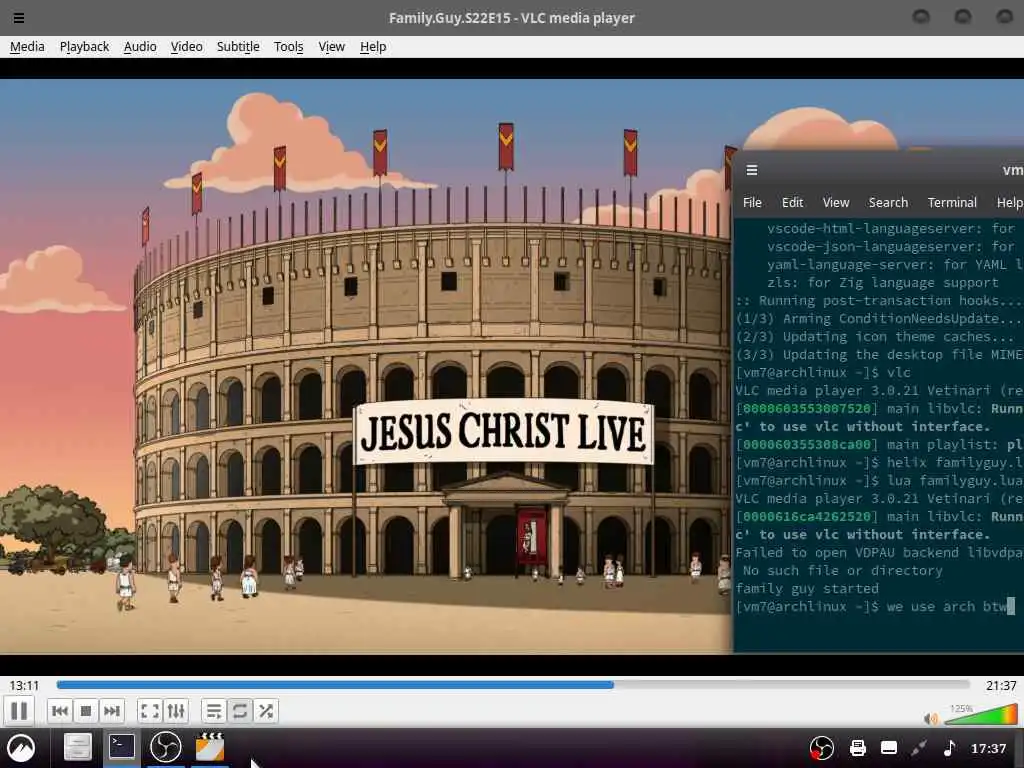This screenshot has height=768, width=1024.
Task: Click OBS recording tray icon
Action: click(x=822, y=748)
